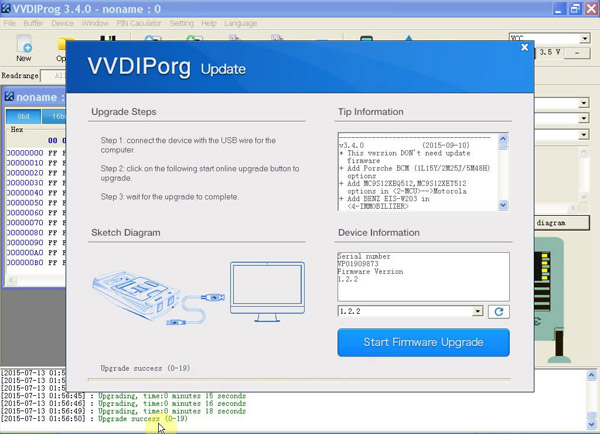Open the File menu
The image size is (600, 434).
pos(10,23)
